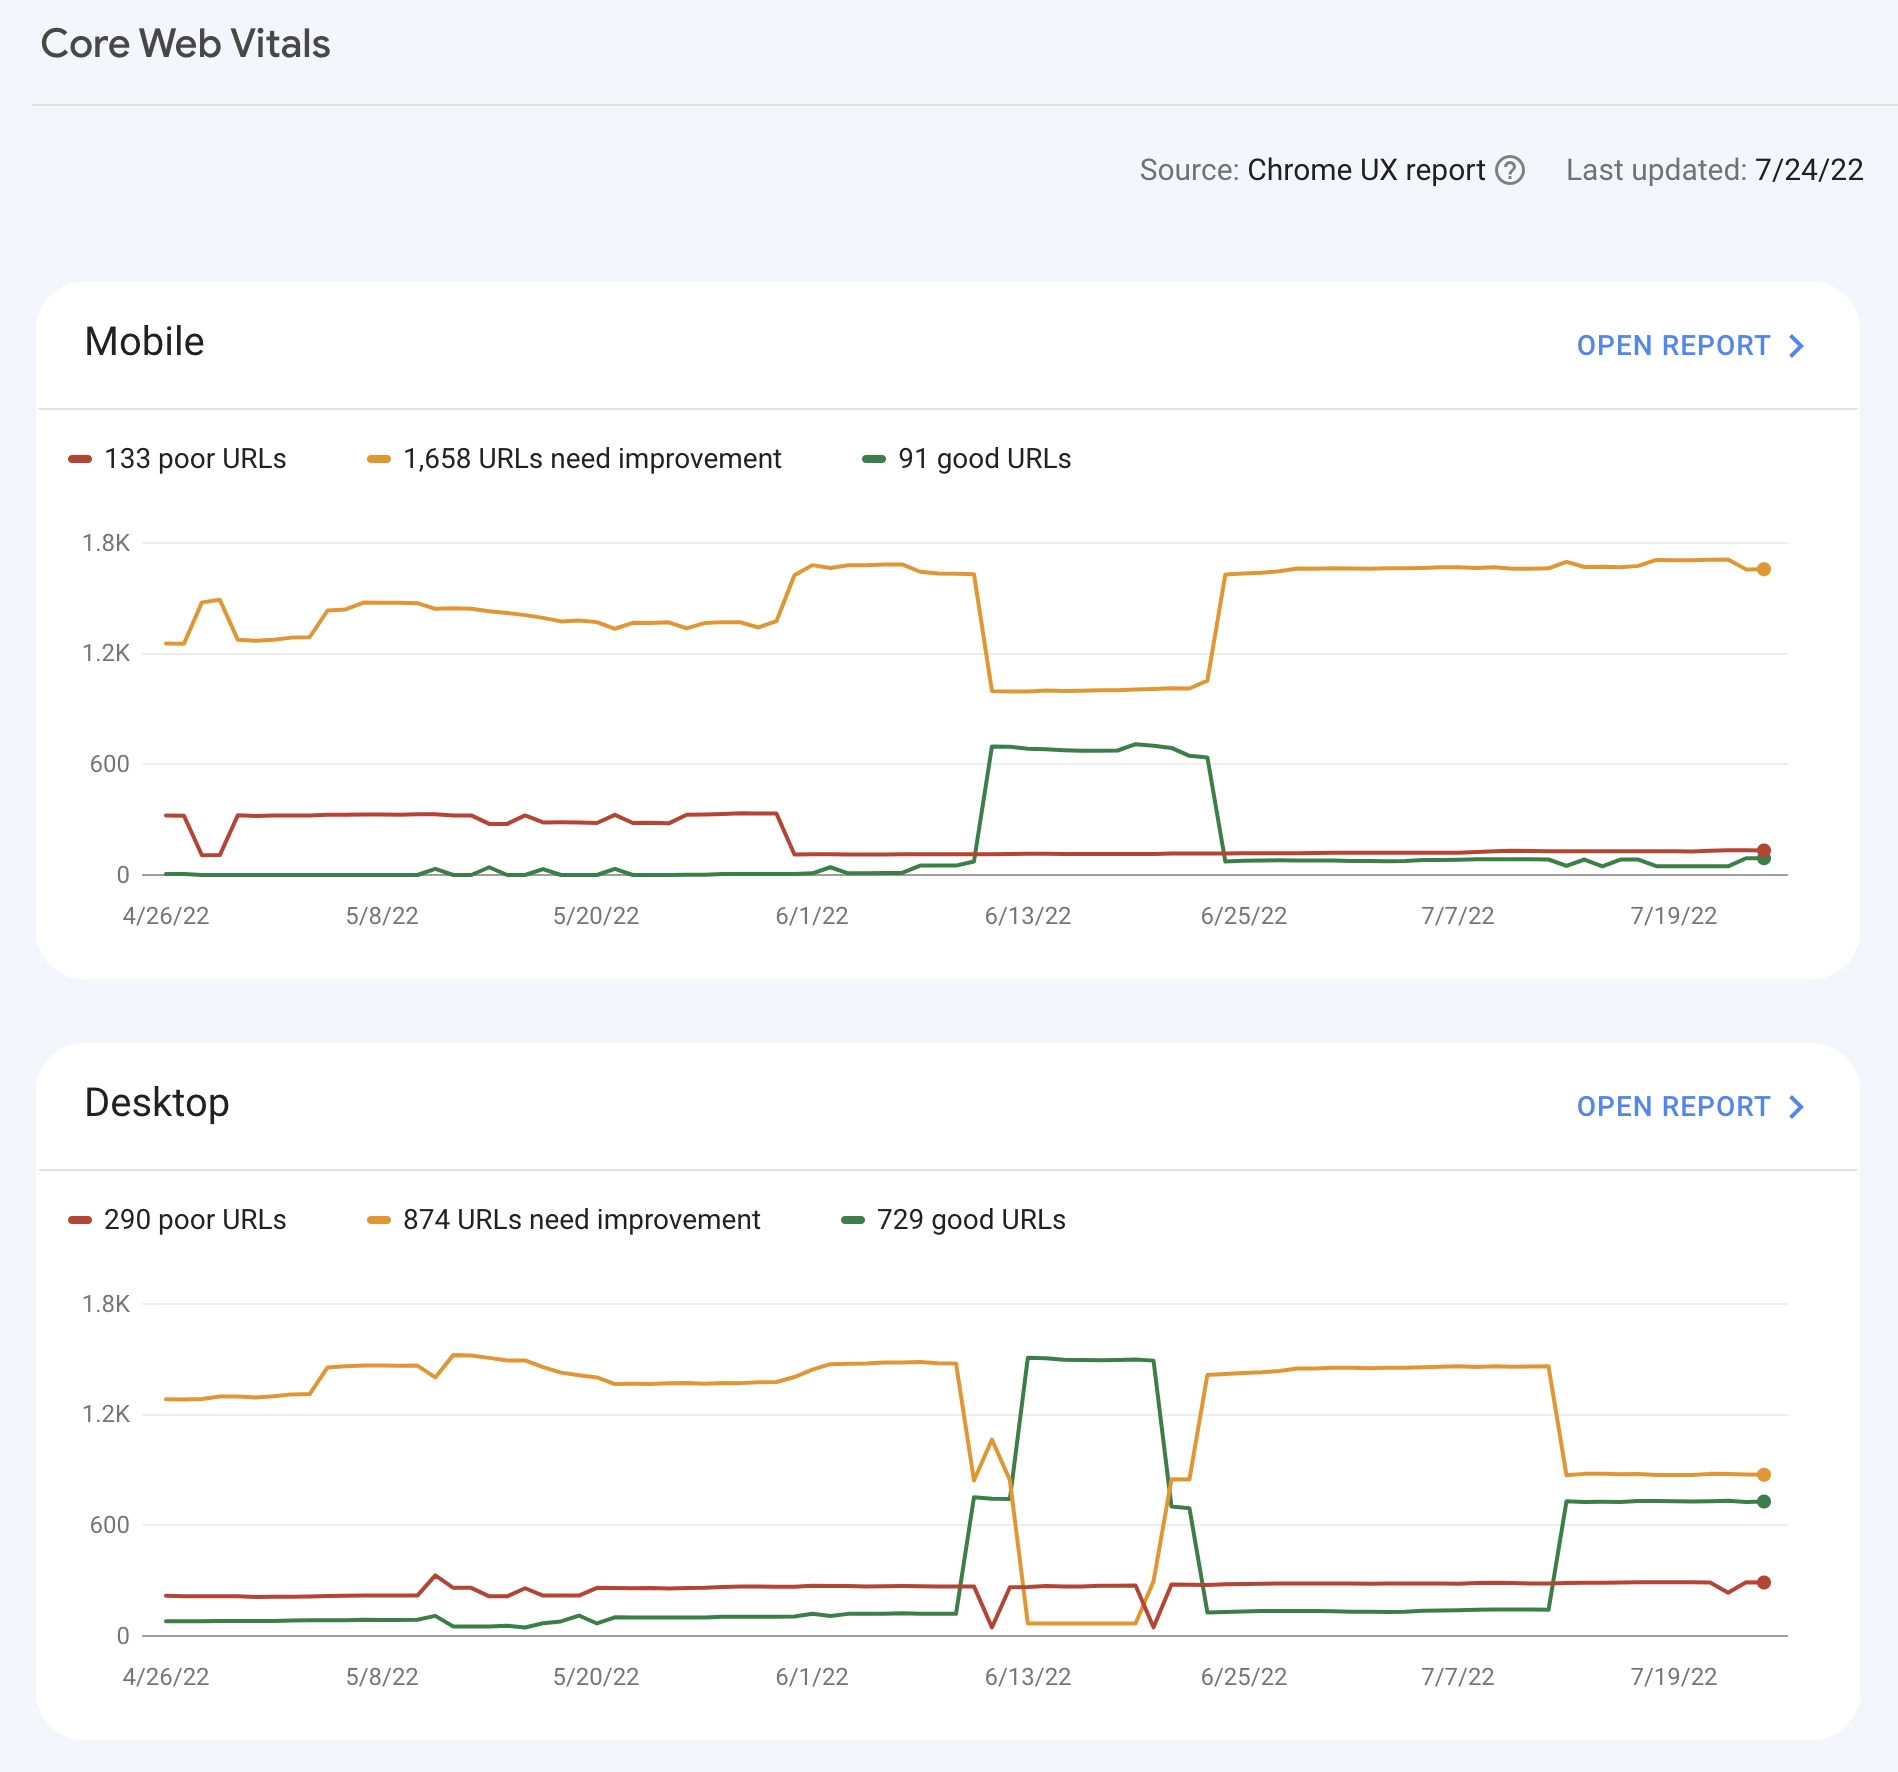The height and width of the screenshot is (1772, 1898).
Task: Click the Chrome UX report source text
Action: [x=1364, y=170]
